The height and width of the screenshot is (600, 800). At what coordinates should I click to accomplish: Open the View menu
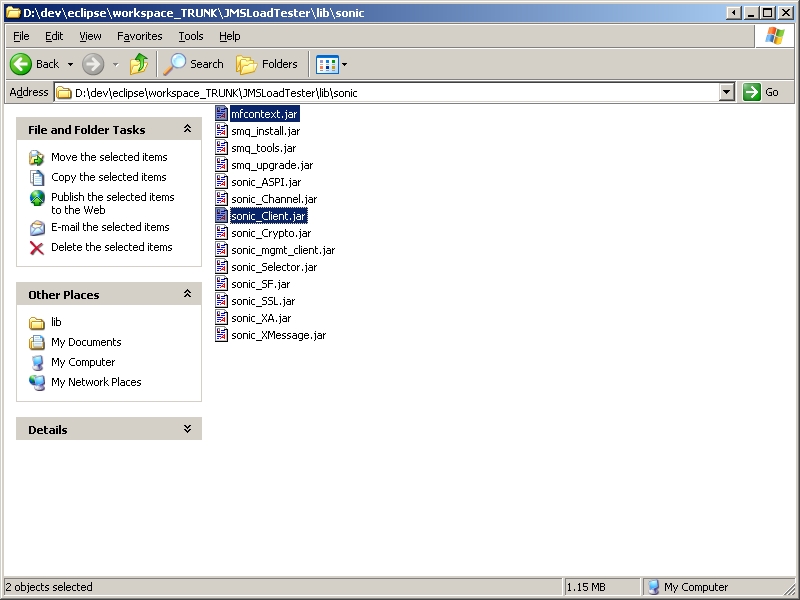pyautogui.click(x=90, y=36)
